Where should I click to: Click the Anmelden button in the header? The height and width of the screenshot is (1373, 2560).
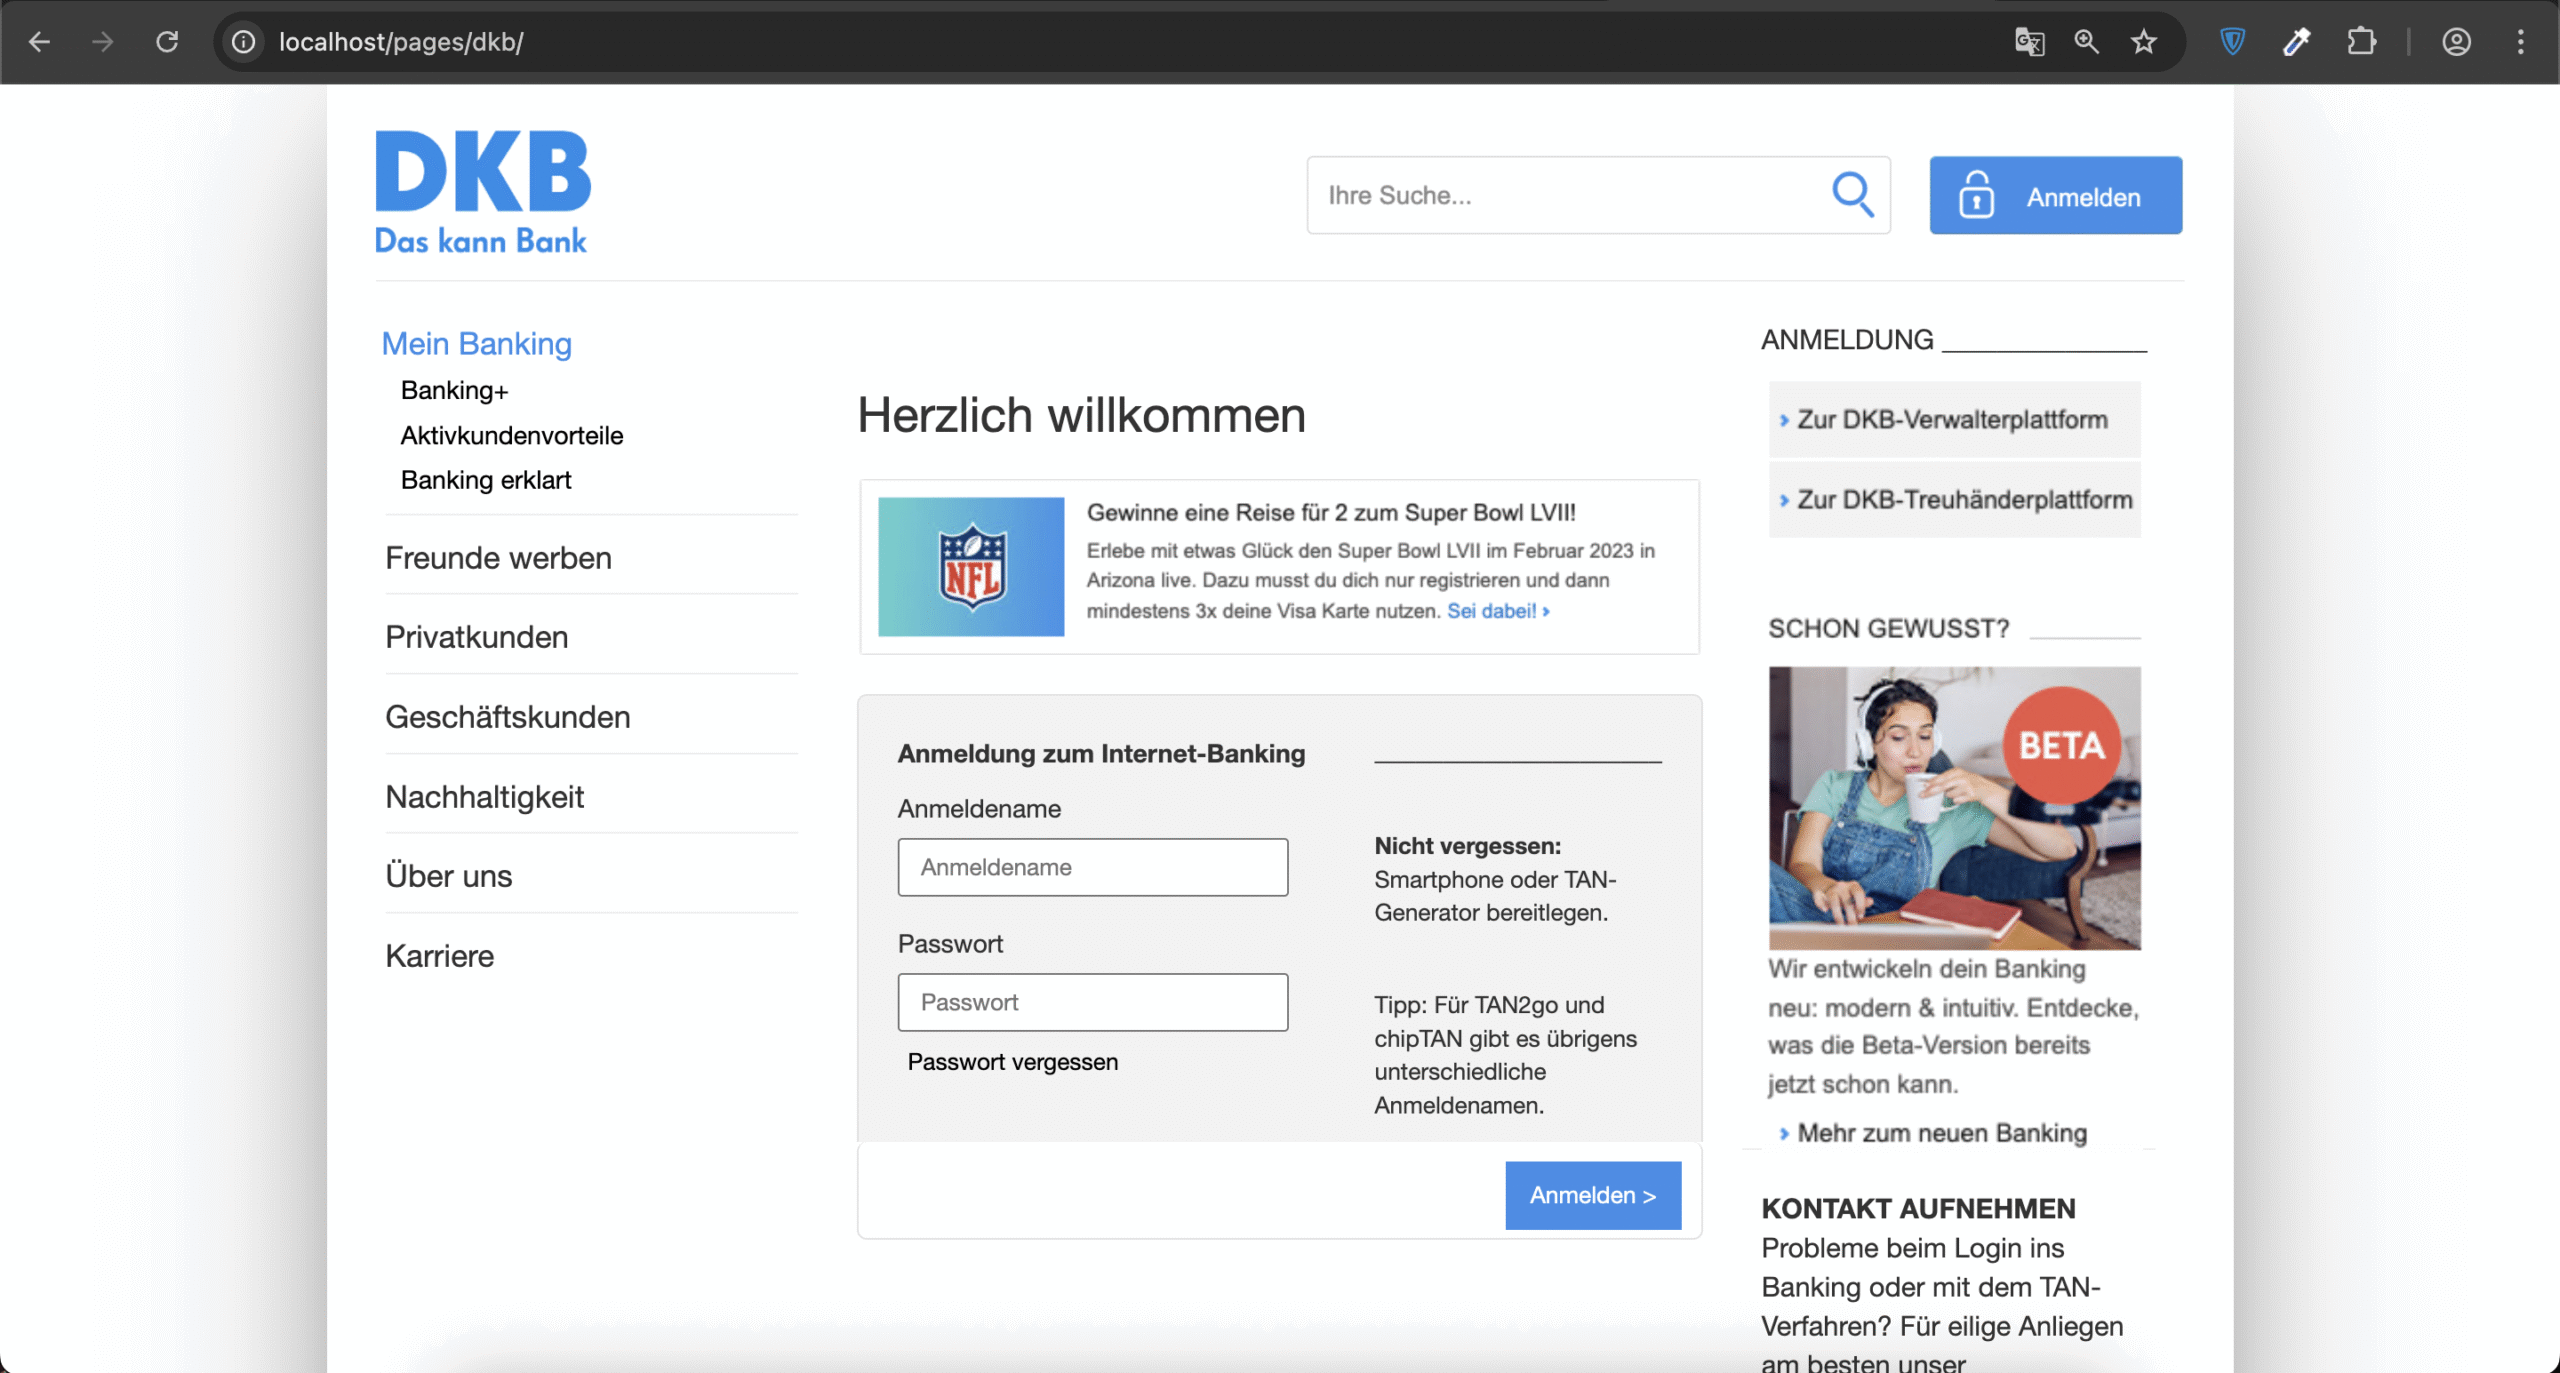pyautogui.click(x=2056, y=195)
